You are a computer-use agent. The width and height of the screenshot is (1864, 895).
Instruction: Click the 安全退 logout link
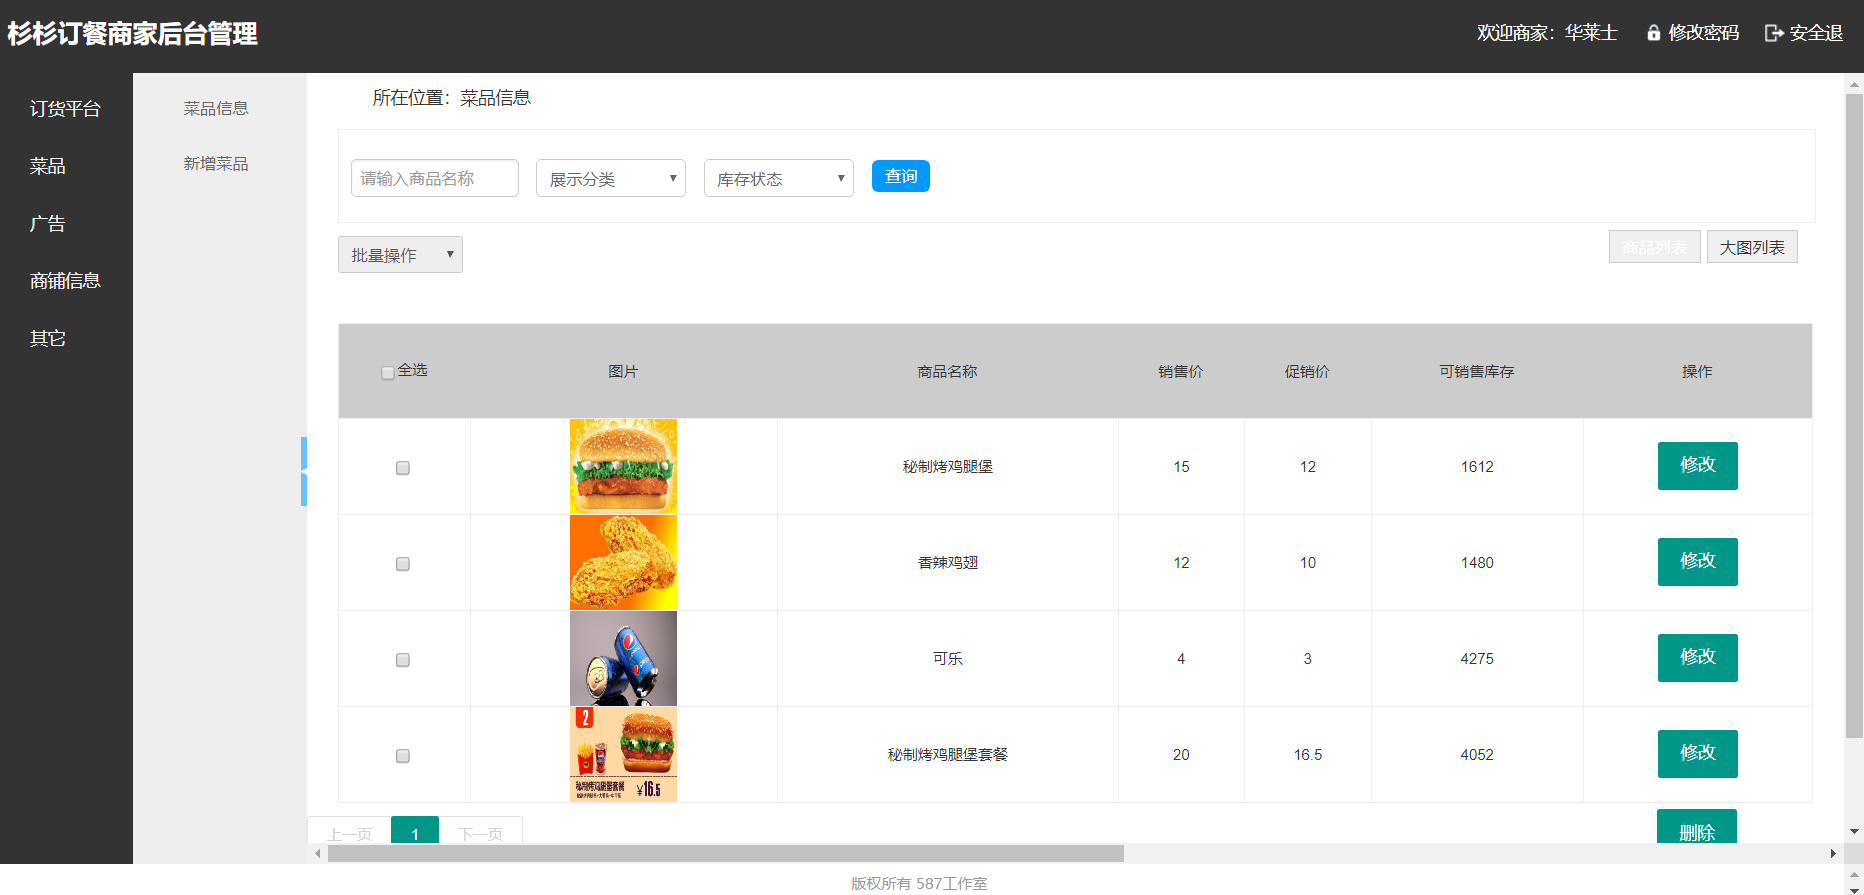click(x=1816, y=33)
